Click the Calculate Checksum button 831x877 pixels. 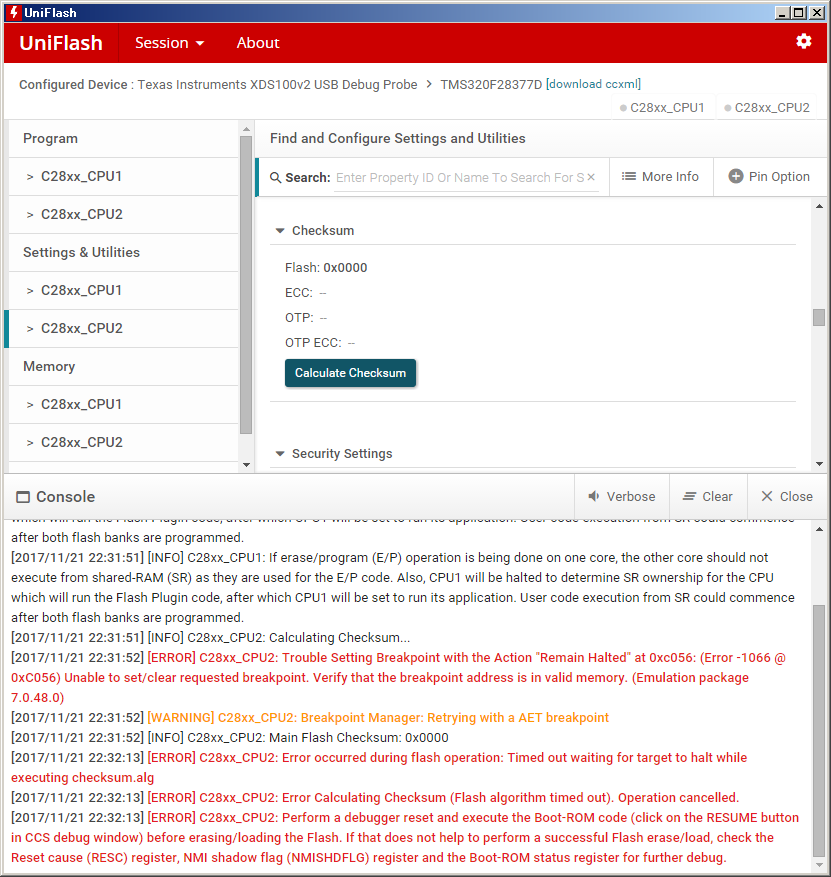pos(350,373)
